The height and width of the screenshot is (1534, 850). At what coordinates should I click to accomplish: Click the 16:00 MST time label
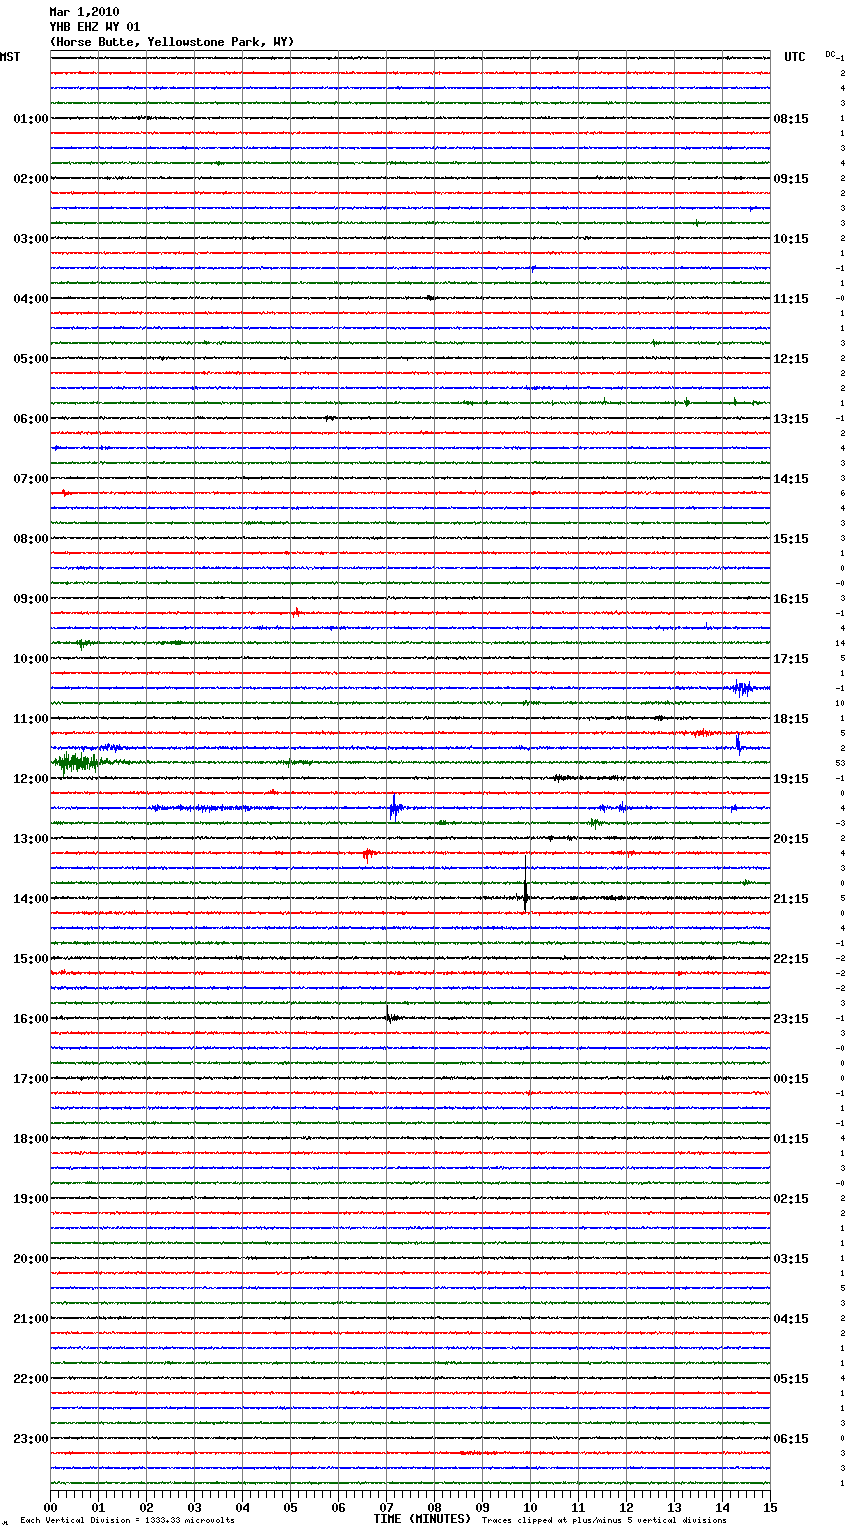[x=31, y=1019]
